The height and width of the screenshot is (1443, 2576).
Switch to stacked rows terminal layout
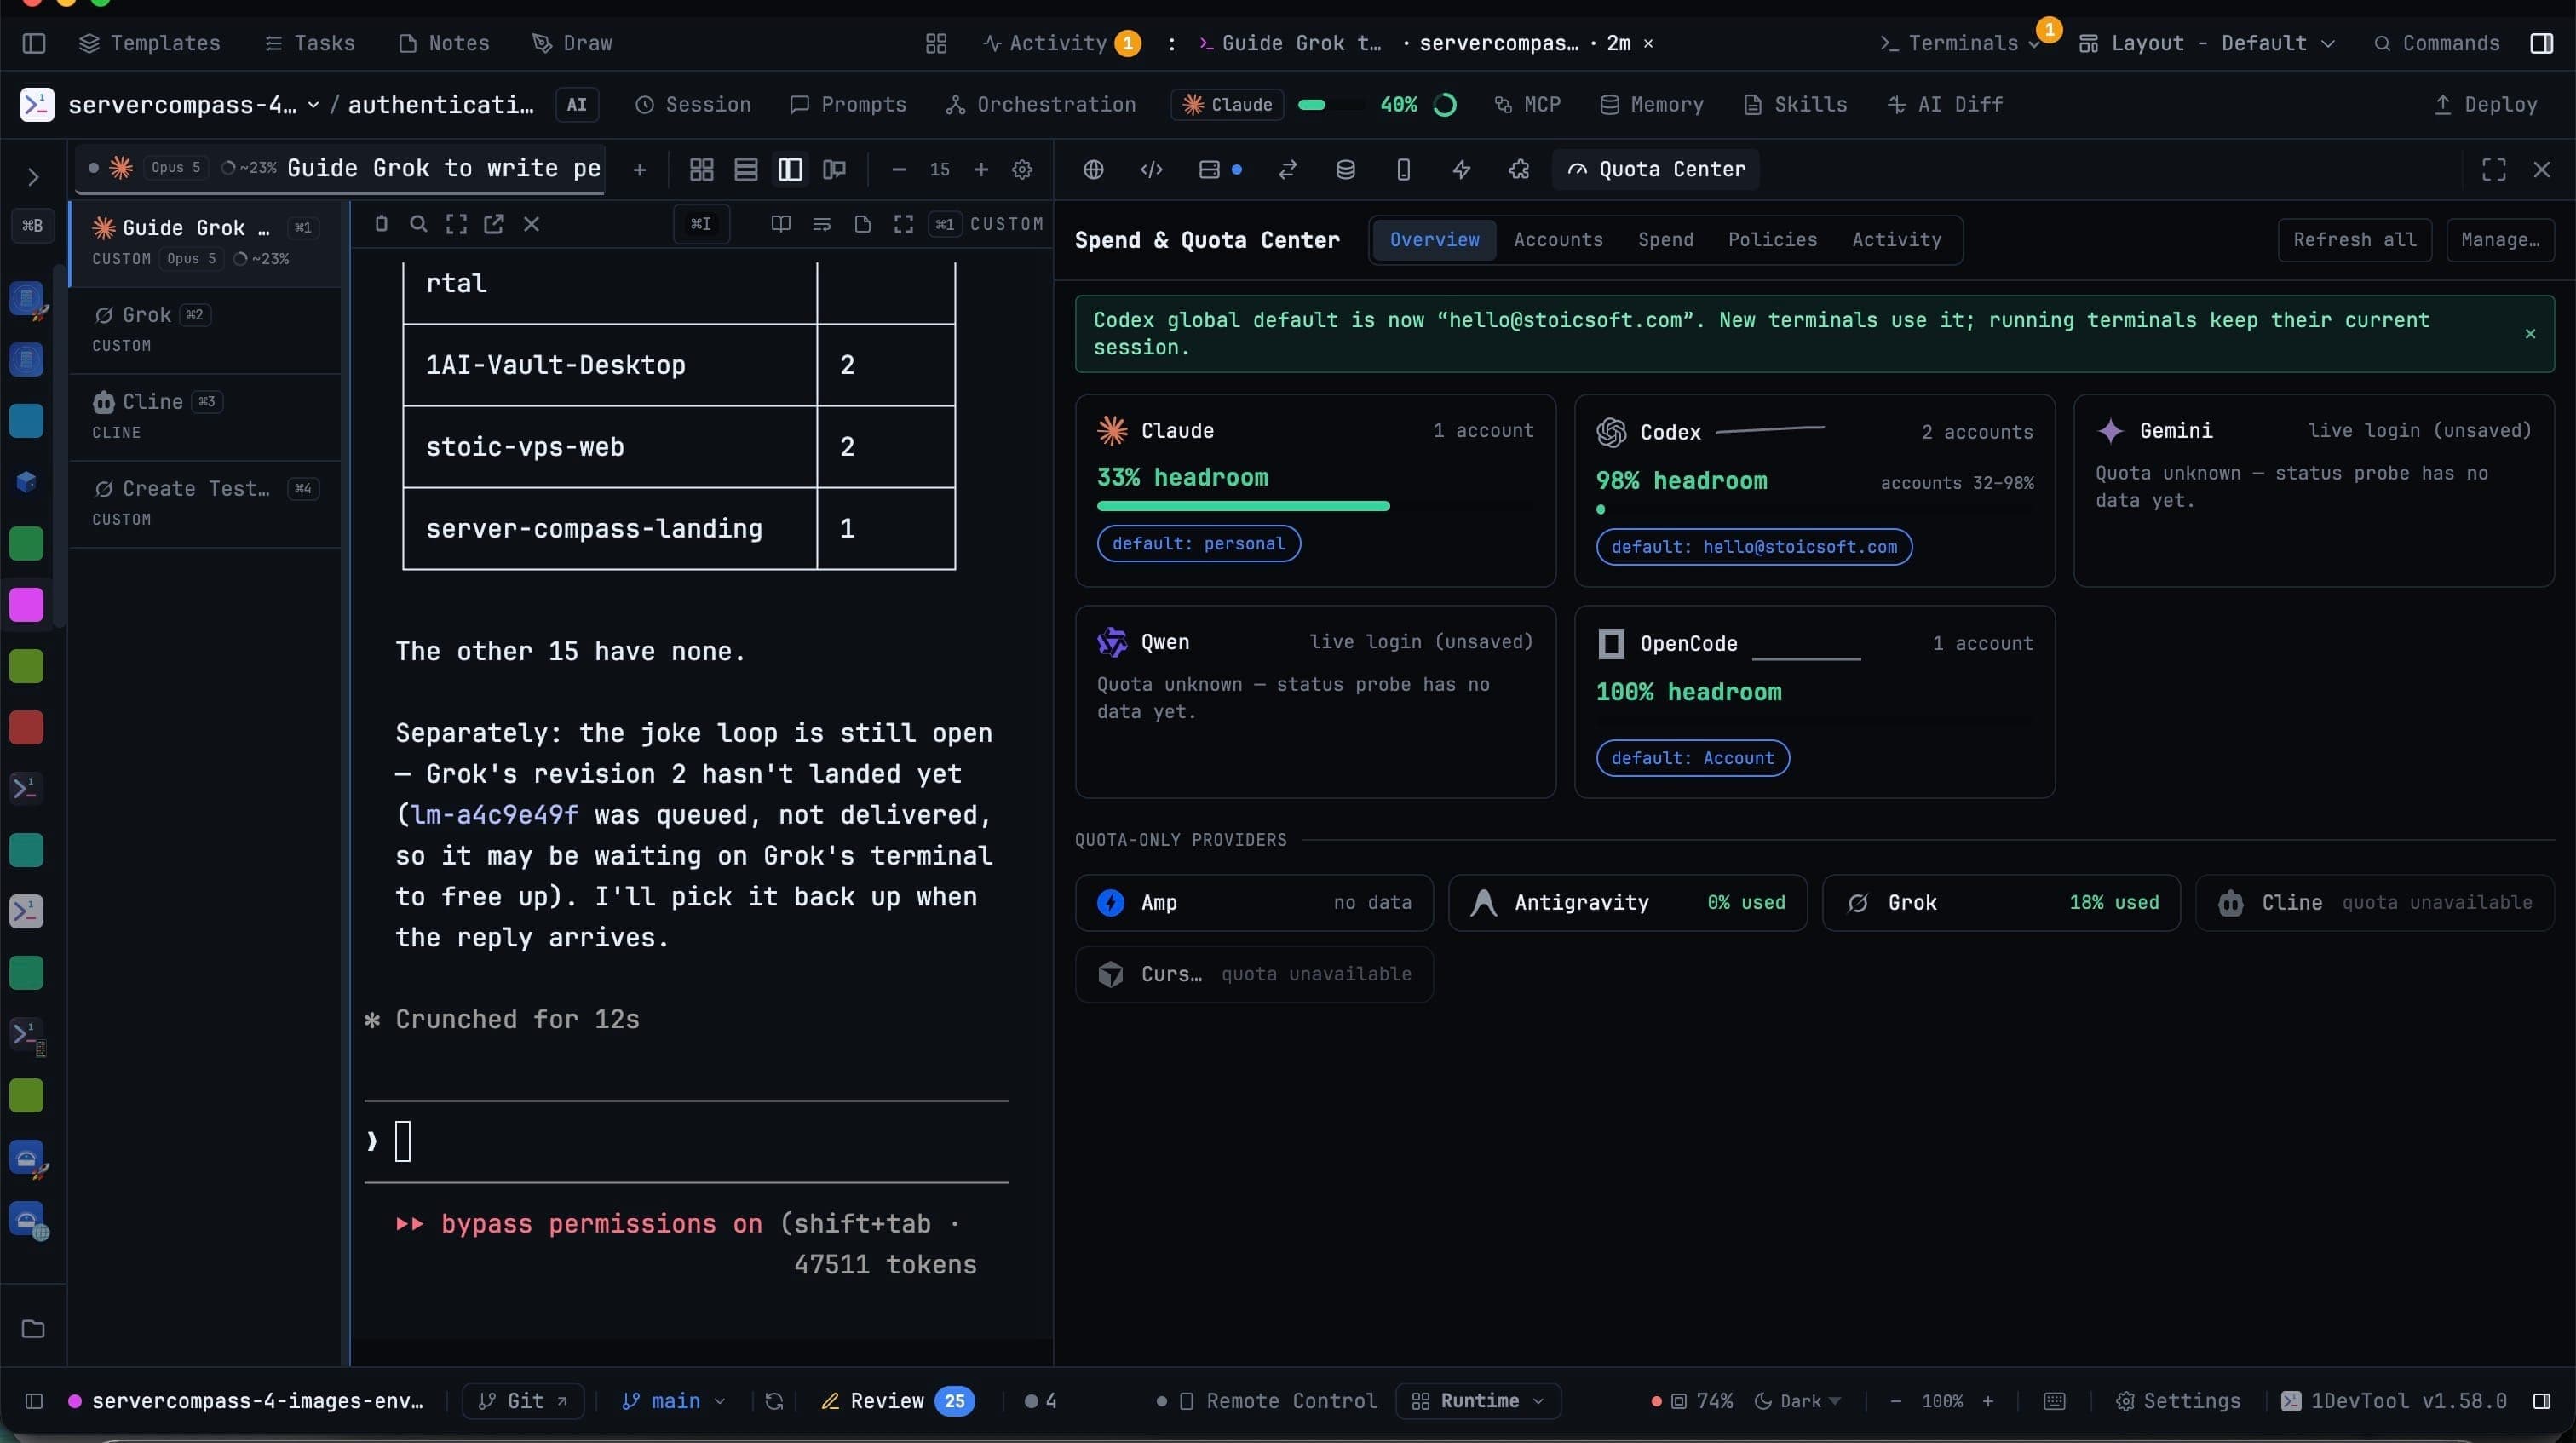click(x=746, y=170)
